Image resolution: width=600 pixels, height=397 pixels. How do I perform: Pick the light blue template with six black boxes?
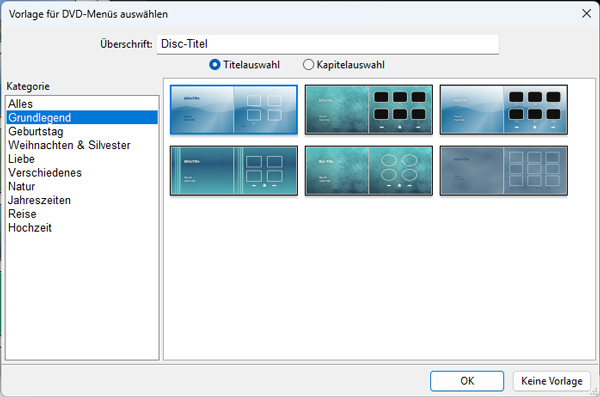(504, 110)
